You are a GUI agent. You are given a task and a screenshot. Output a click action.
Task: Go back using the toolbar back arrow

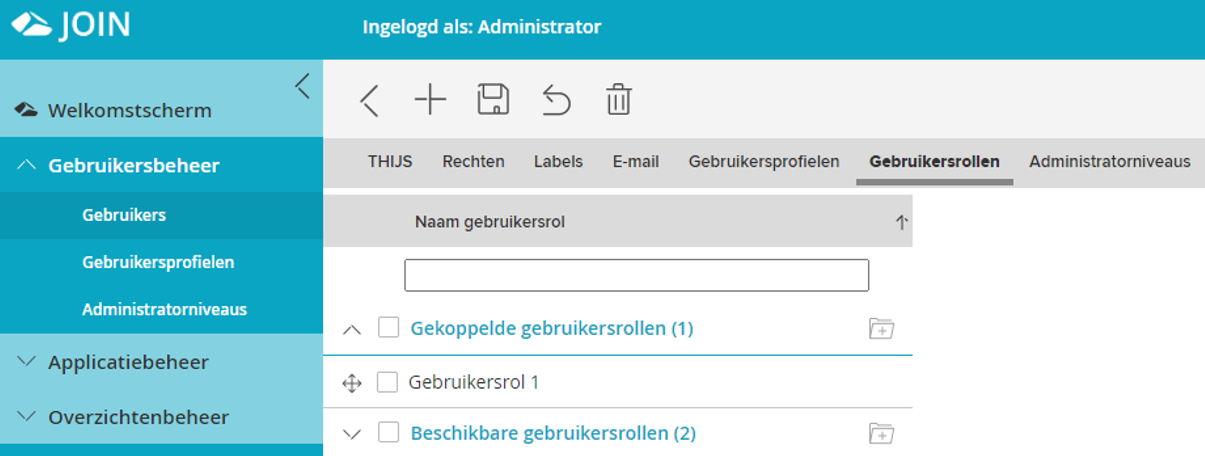[x=369, y=100]
